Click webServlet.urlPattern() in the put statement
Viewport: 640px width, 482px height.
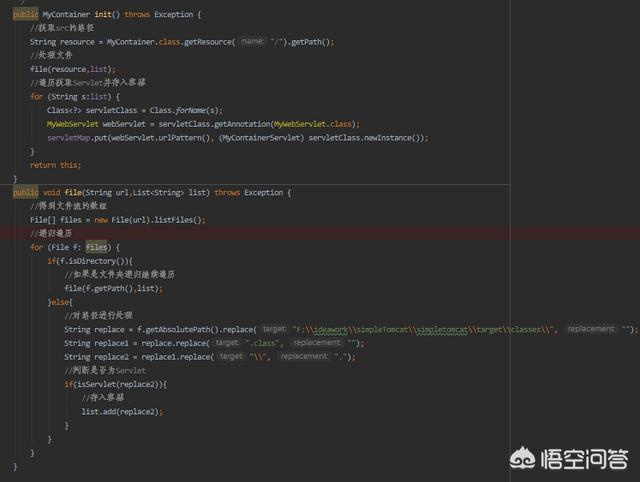click(x=161, y=138)
